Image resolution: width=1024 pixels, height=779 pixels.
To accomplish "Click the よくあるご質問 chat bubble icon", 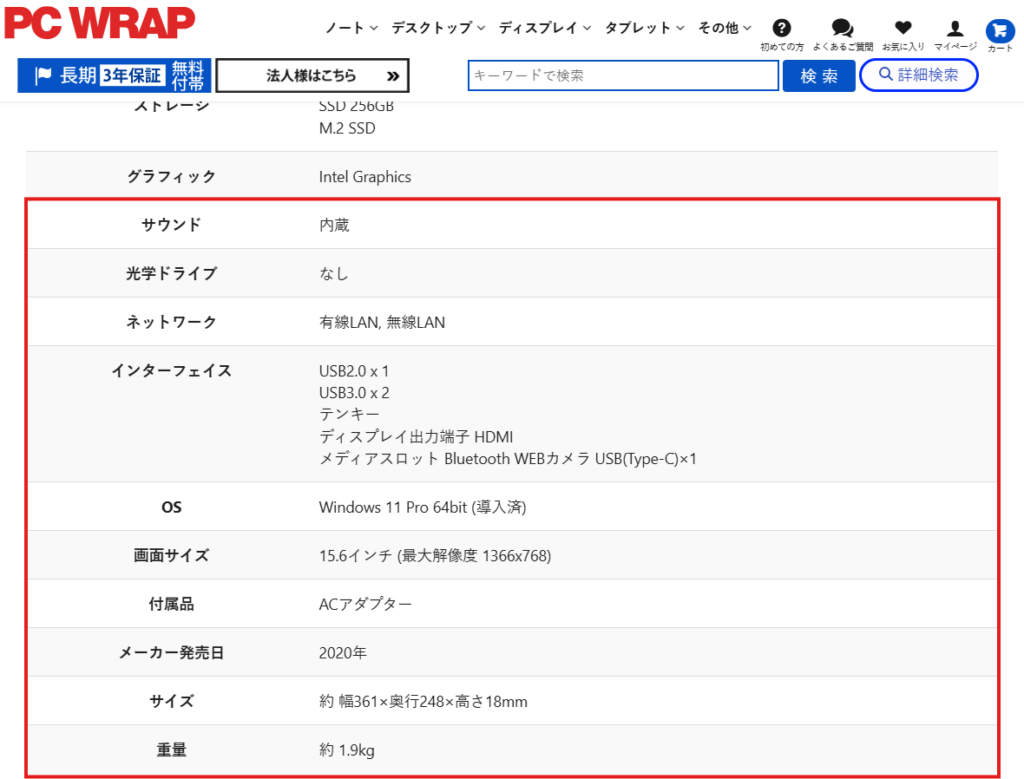I will [x=842, y=27].
